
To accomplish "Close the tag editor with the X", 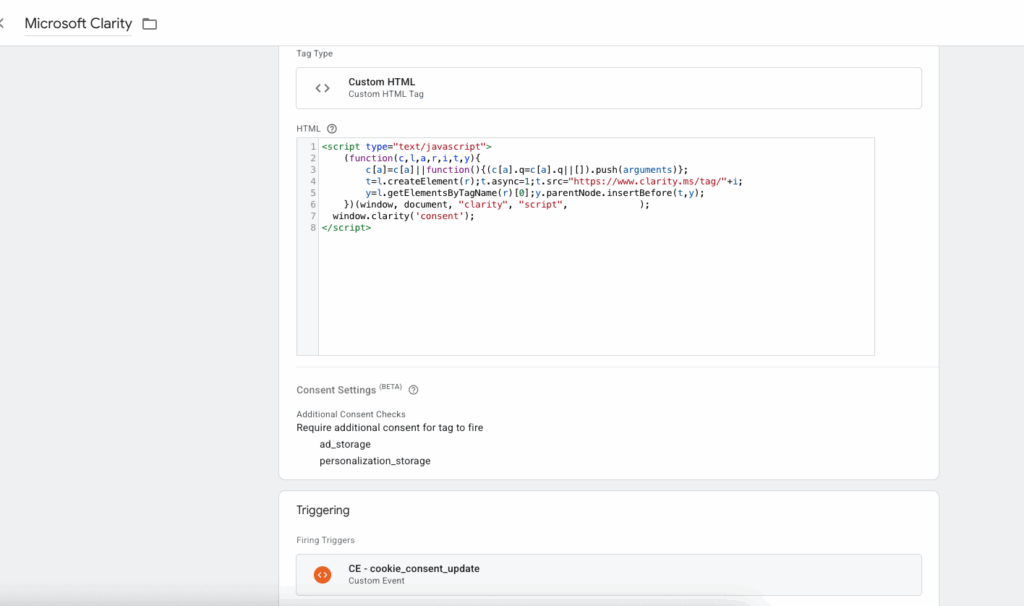I will pyautogui.click(x=3, y=24).
